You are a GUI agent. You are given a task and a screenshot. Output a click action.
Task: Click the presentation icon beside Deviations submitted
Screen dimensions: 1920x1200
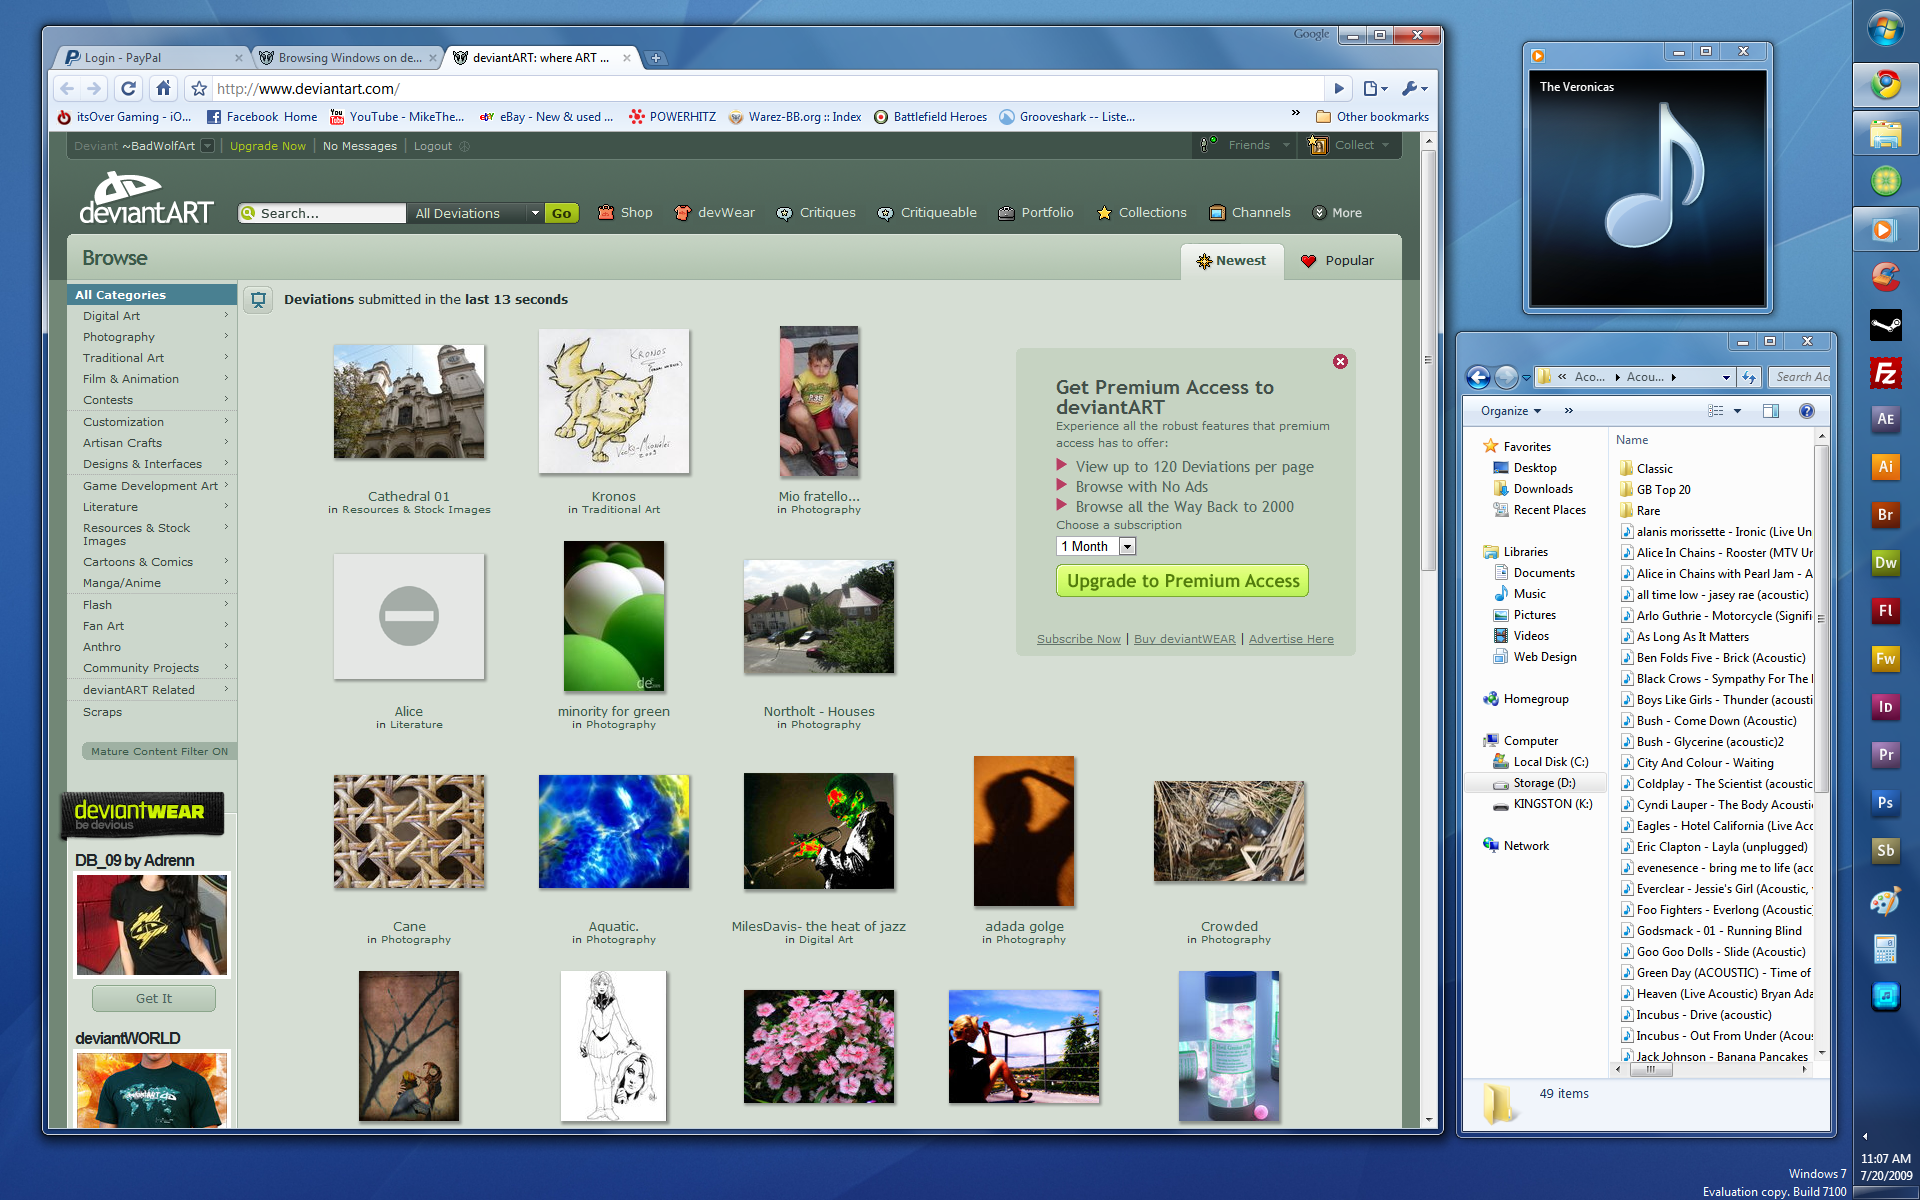pyautogui.click(x=259, y=299)
